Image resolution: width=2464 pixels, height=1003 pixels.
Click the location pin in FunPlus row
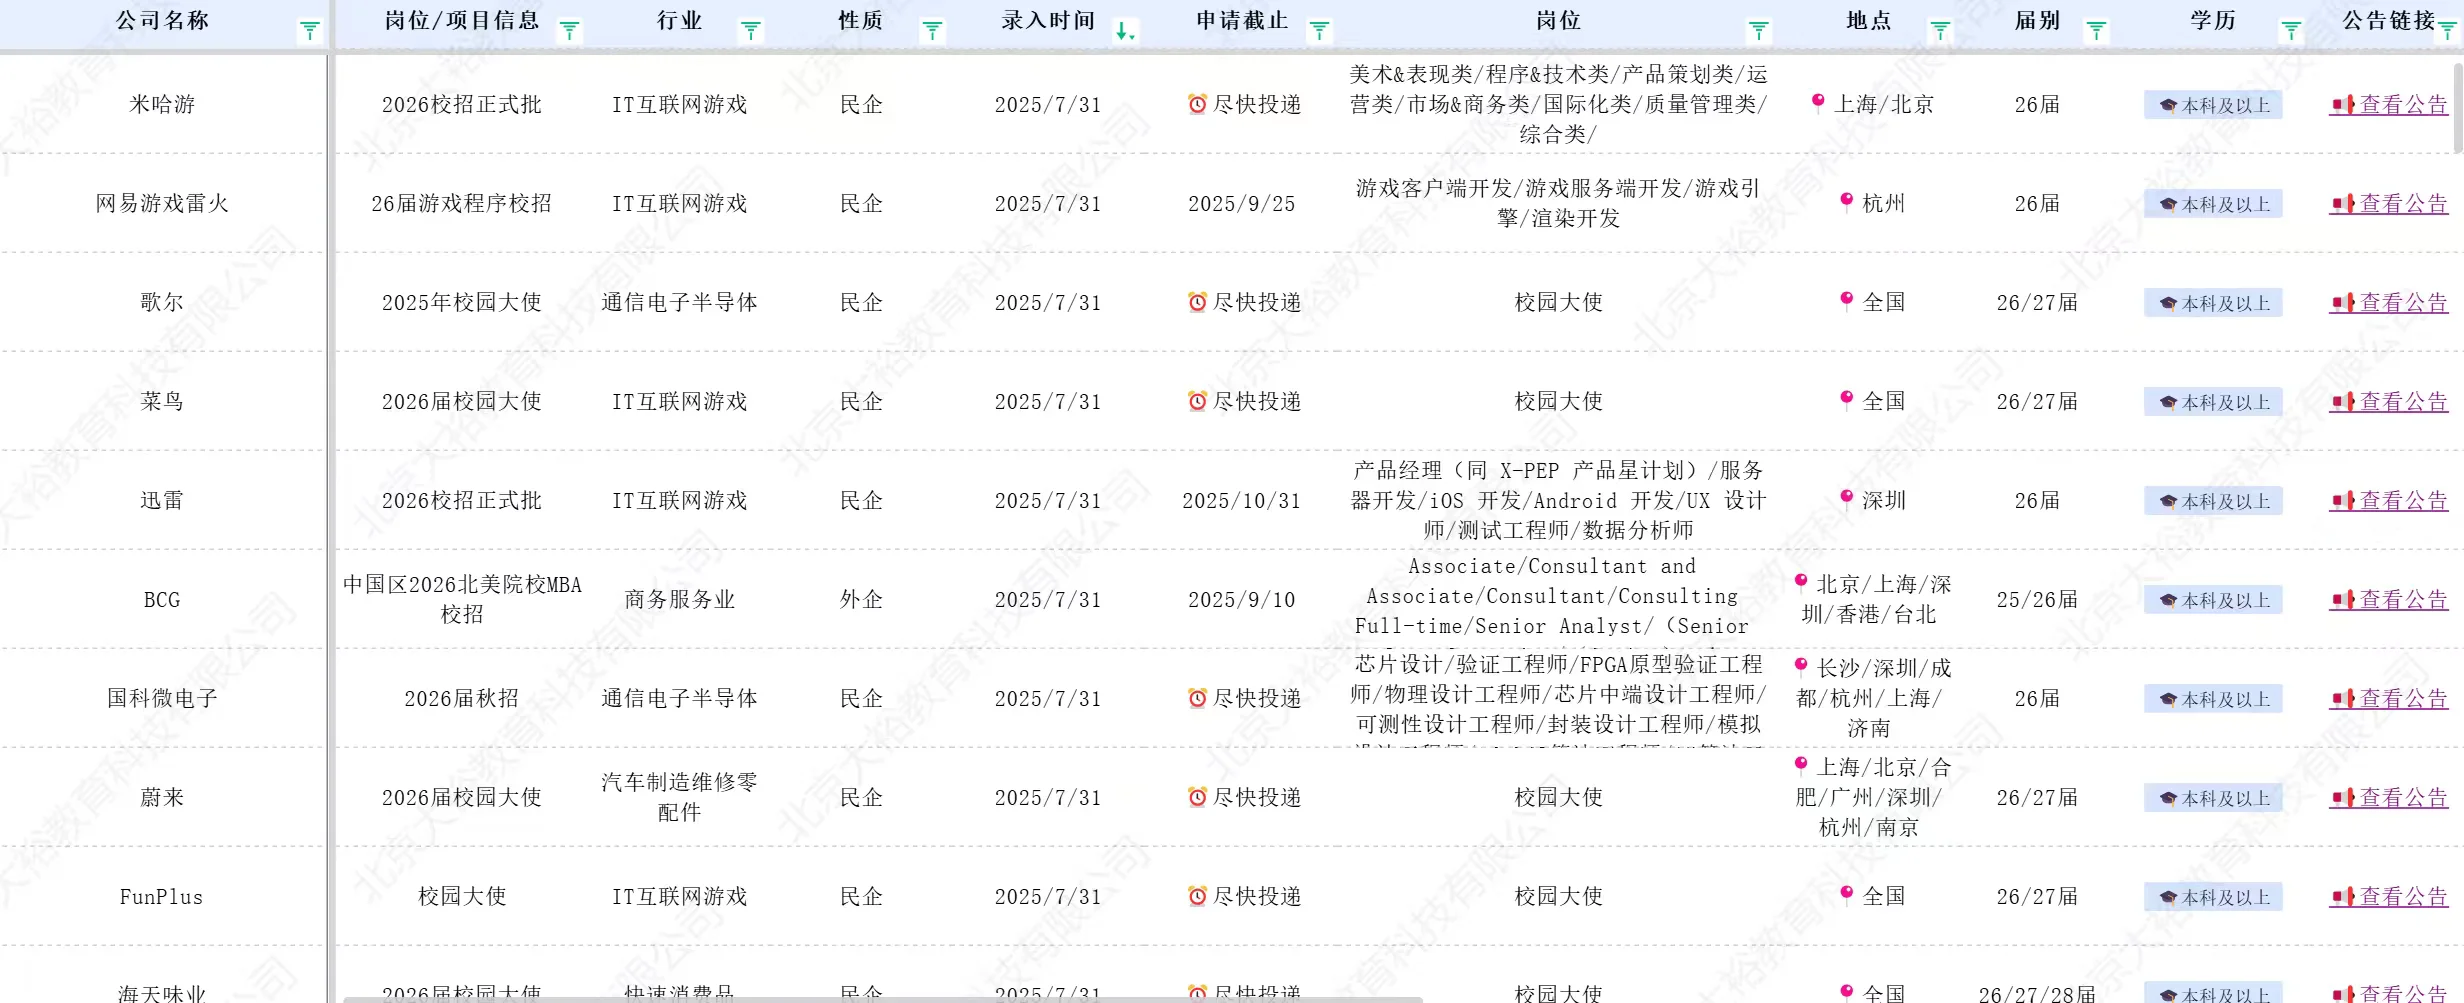coord(1846,894)
